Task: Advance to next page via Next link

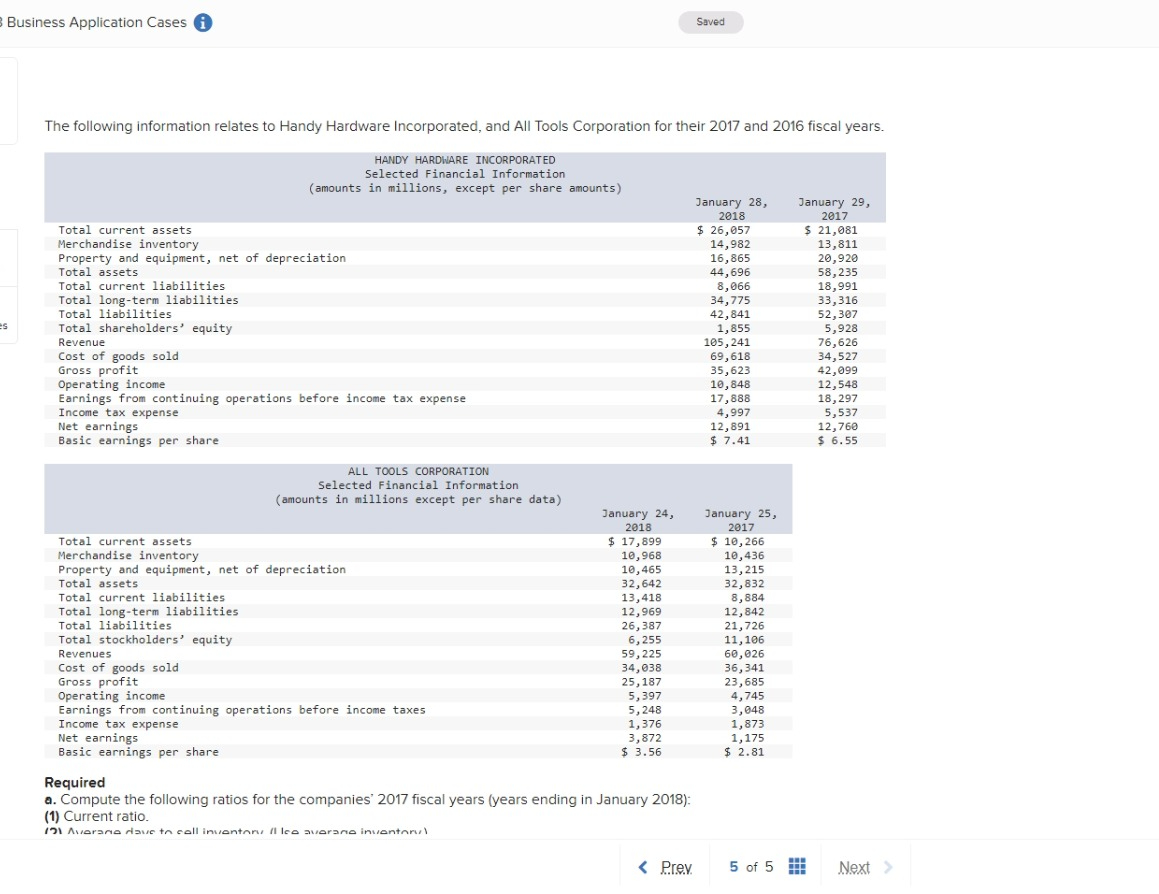Action: pyautogui.click(x=854, y=867)
